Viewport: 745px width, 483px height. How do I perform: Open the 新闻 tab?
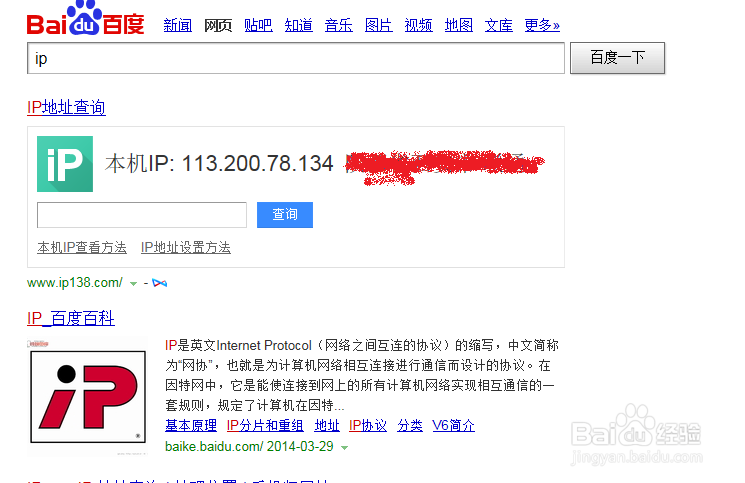click(x=178, y=25)
